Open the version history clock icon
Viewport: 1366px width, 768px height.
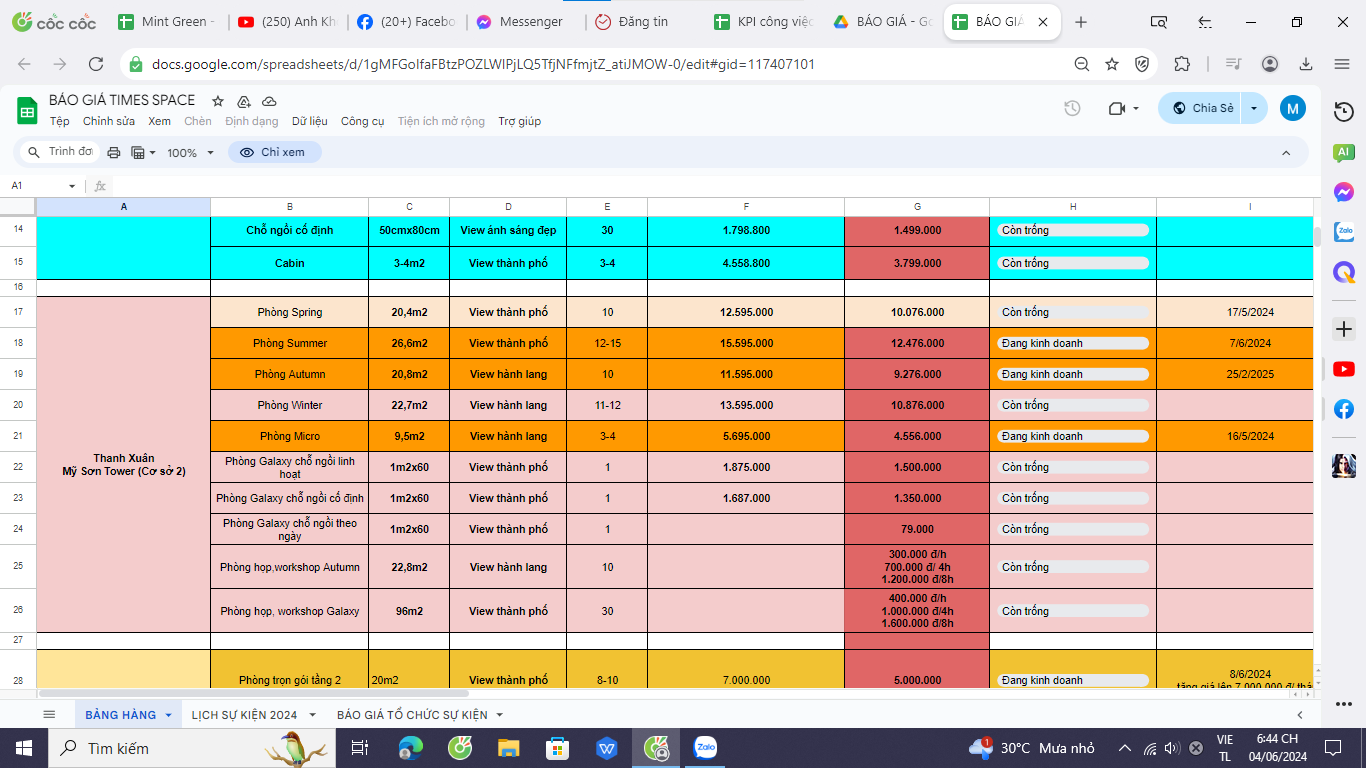click(1072, 108)
